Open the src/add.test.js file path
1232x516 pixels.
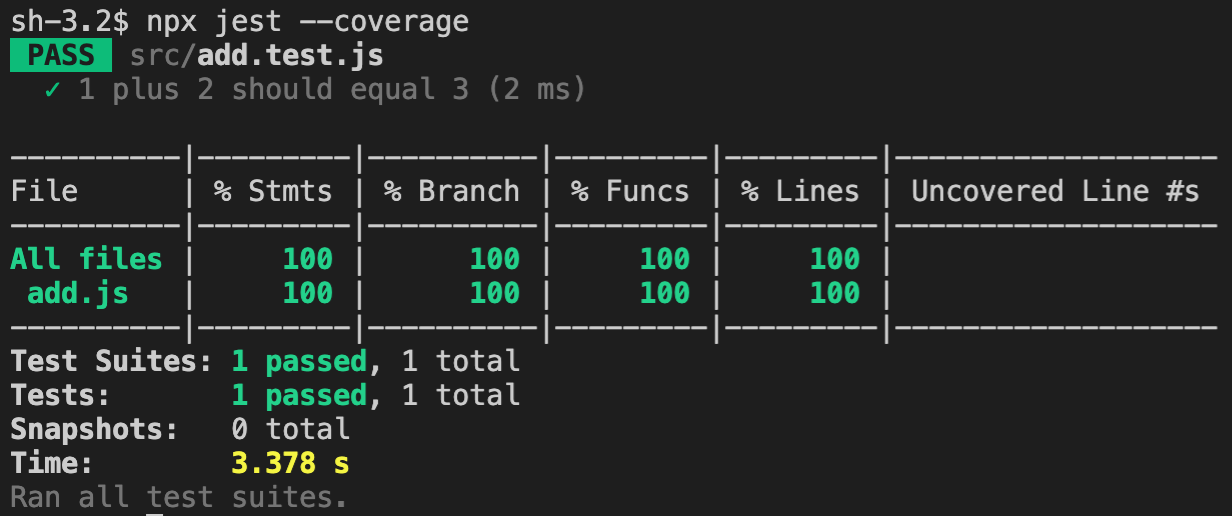[256, 56]
